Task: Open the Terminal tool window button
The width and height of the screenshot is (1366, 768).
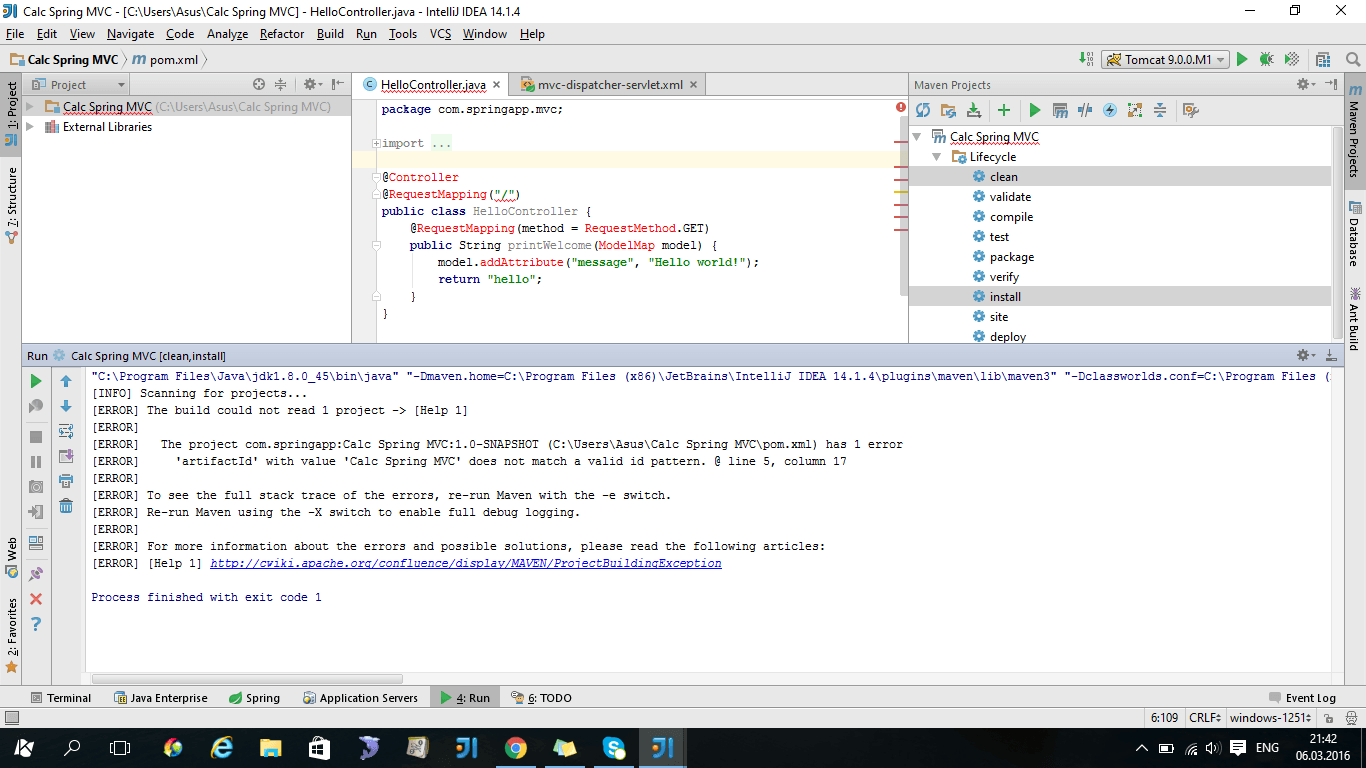Action: pos(60,698)
